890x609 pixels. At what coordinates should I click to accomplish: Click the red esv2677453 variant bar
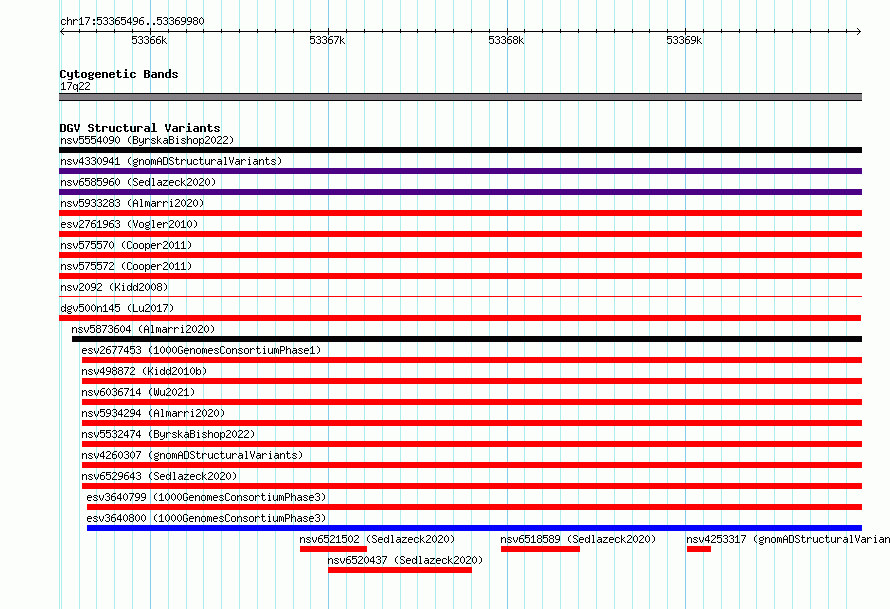(x=472, y=360)
